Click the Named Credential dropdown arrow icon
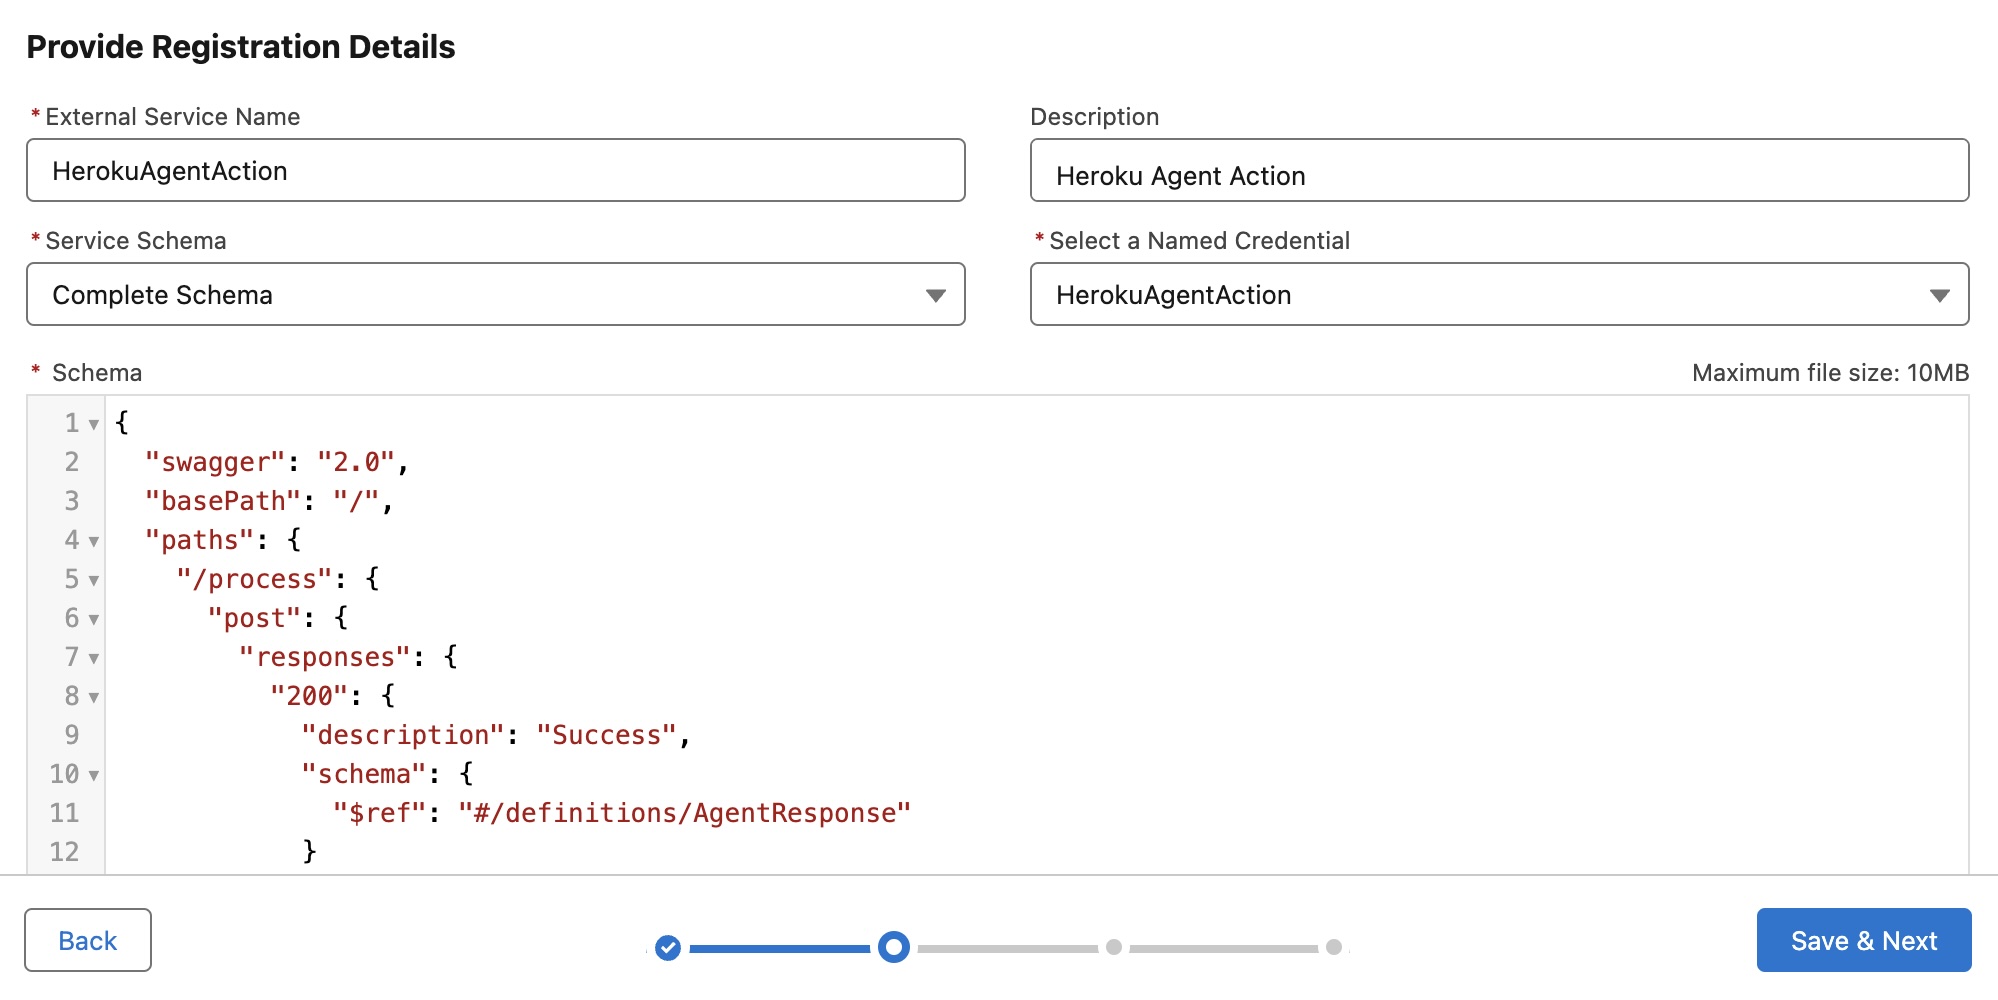1998x1000 pixels. [1939, 295]
